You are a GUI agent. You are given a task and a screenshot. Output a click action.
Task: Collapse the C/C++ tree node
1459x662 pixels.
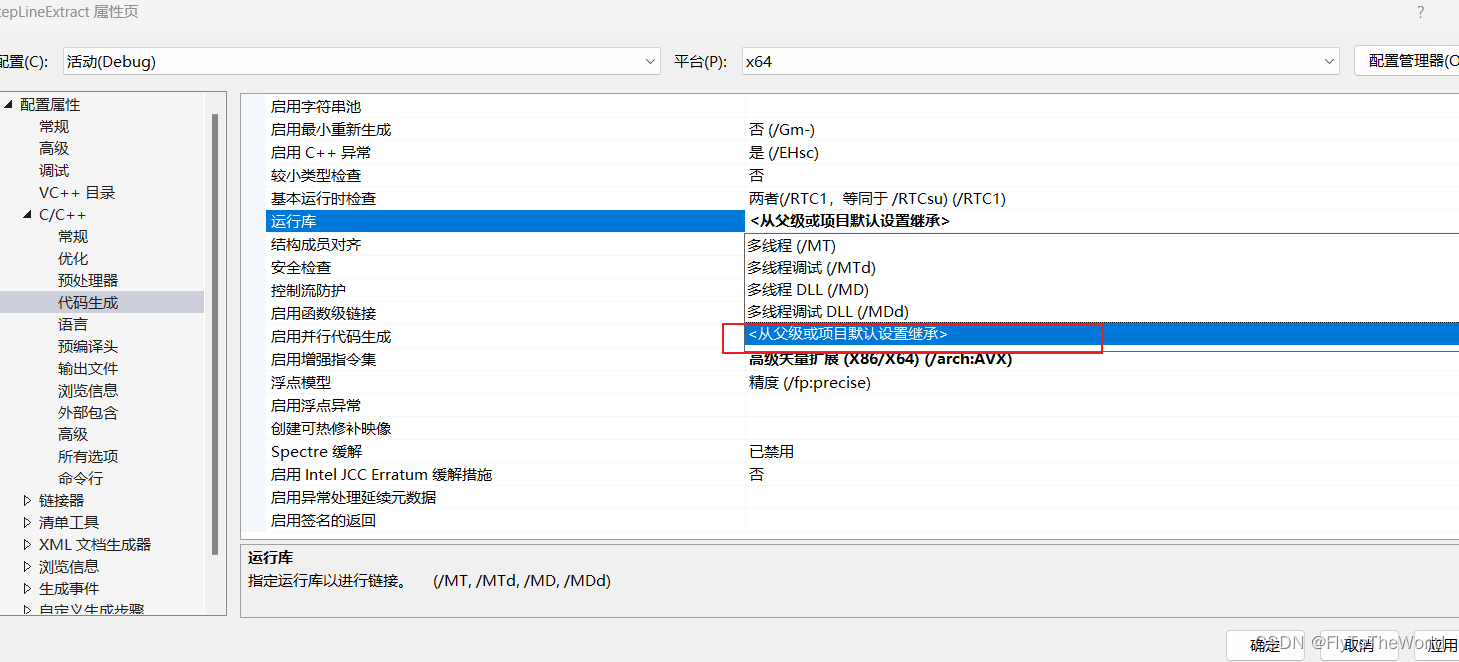pos(27,214)
